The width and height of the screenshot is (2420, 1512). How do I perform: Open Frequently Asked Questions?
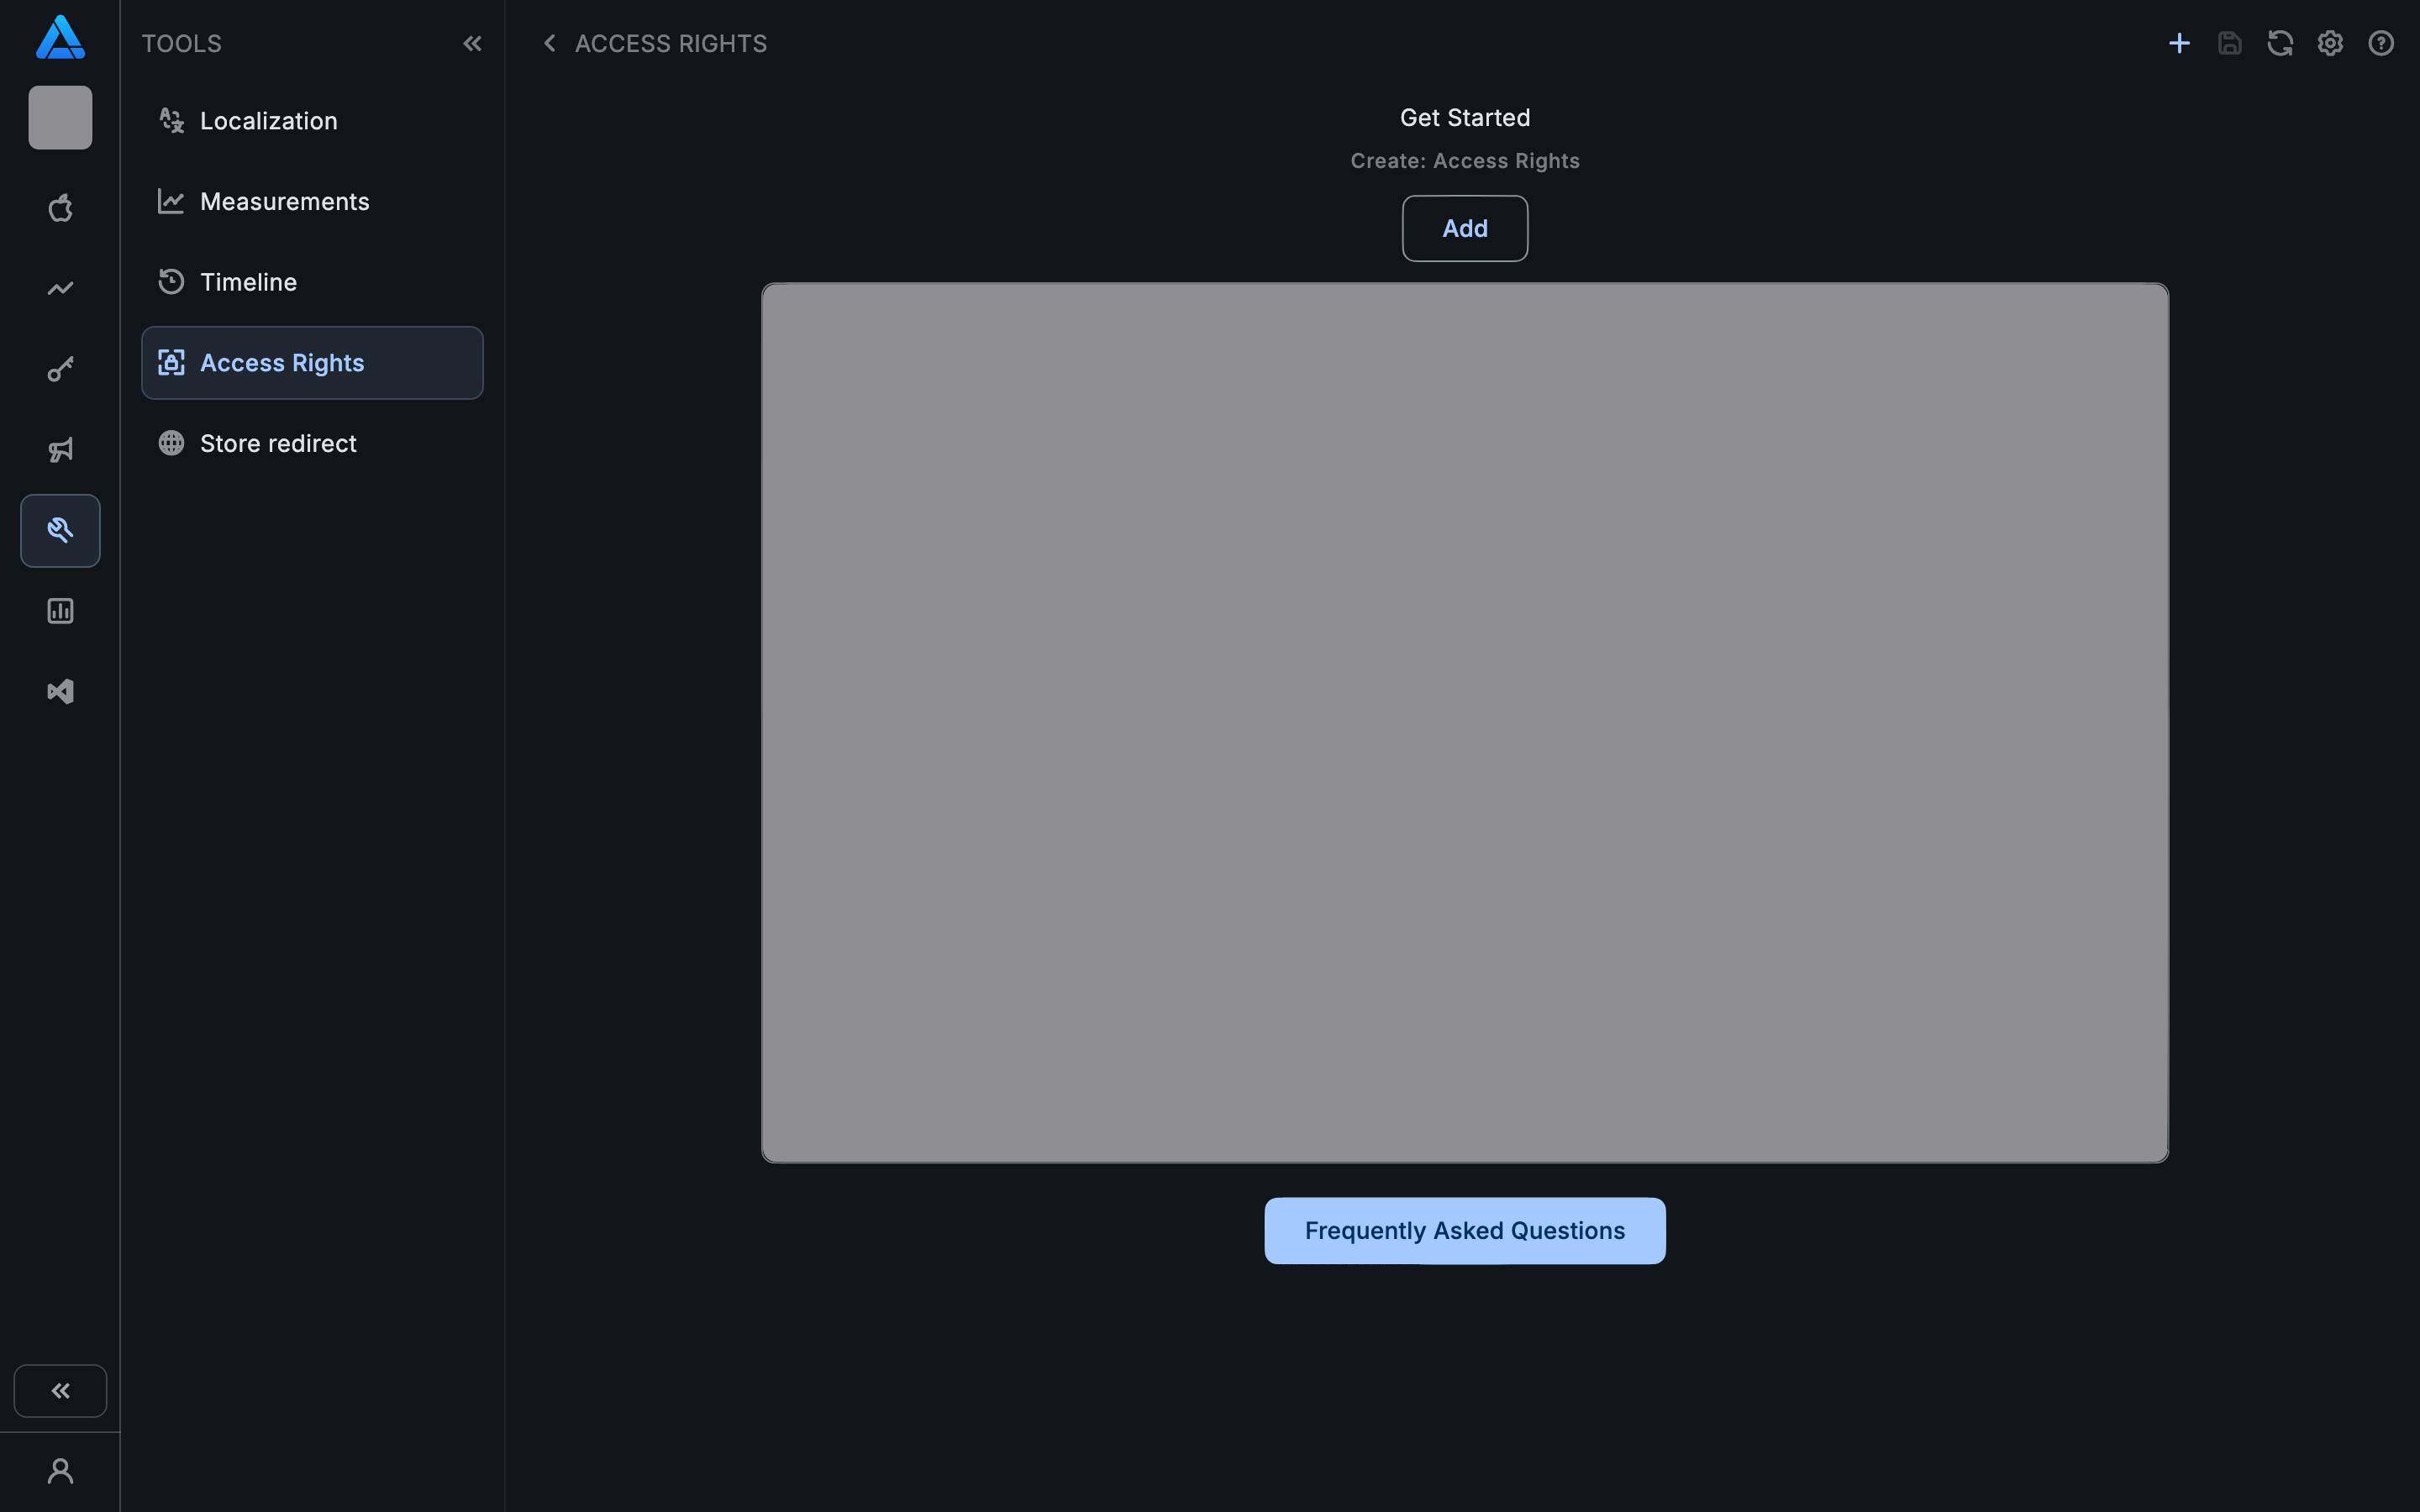pyautogui.click(x=1464, y=1230)
